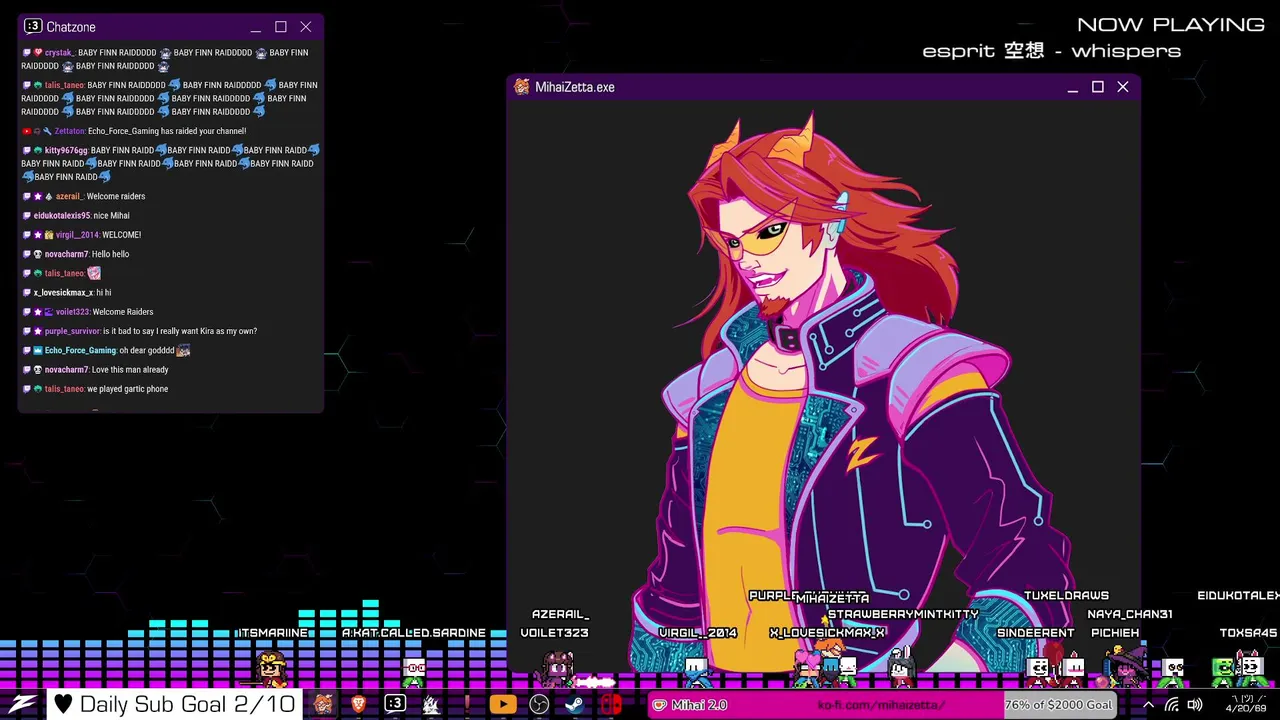Click the white ship taskbar icon
Viewport: 1280px width, 720px height.
[431, 704]
